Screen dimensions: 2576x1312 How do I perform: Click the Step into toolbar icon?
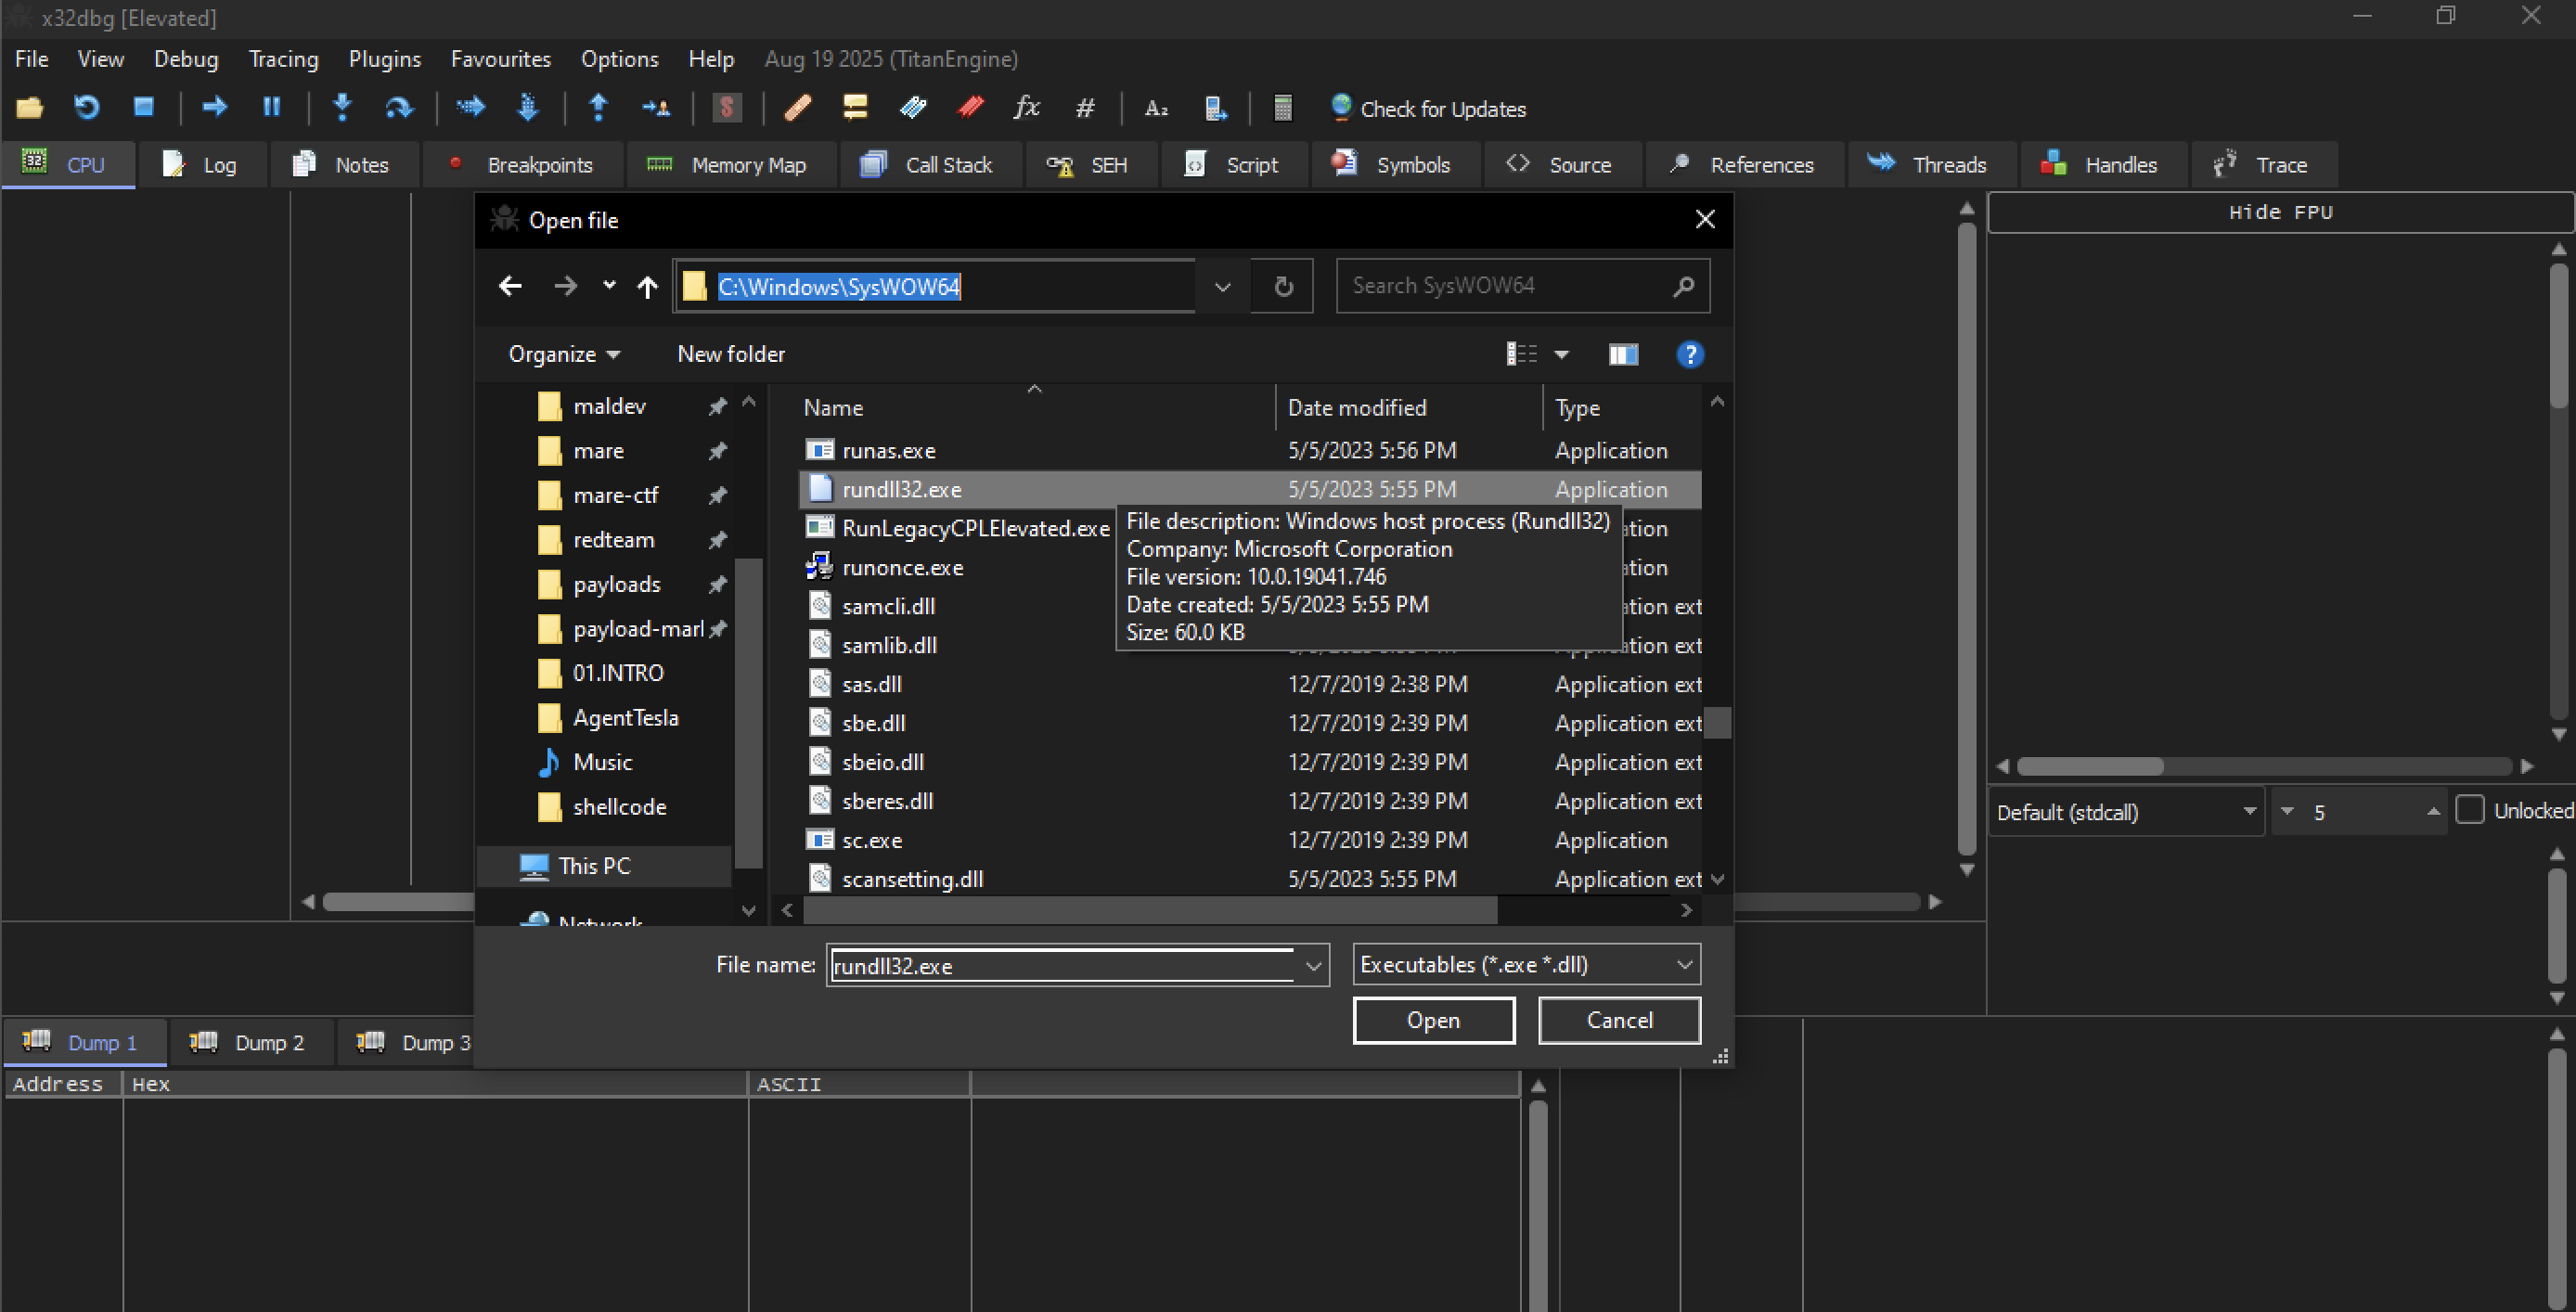click(342, 107)
